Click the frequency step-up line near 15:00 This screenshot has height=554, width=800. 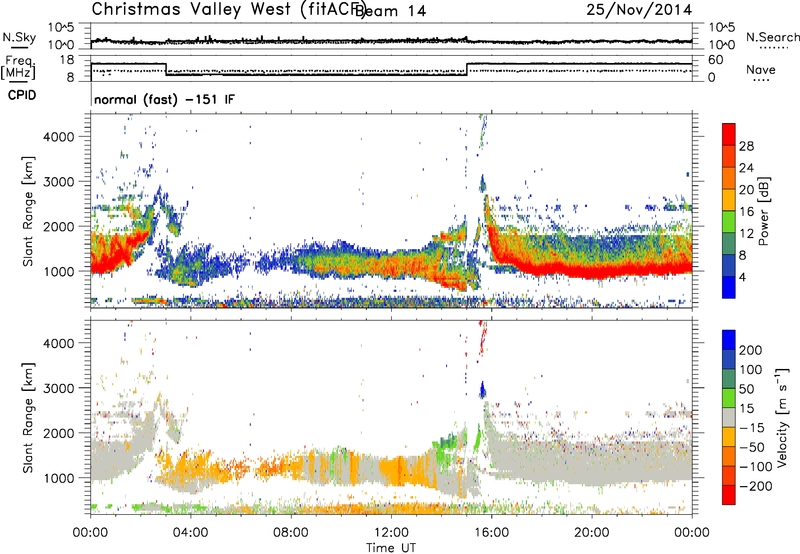tap(467, 69)
